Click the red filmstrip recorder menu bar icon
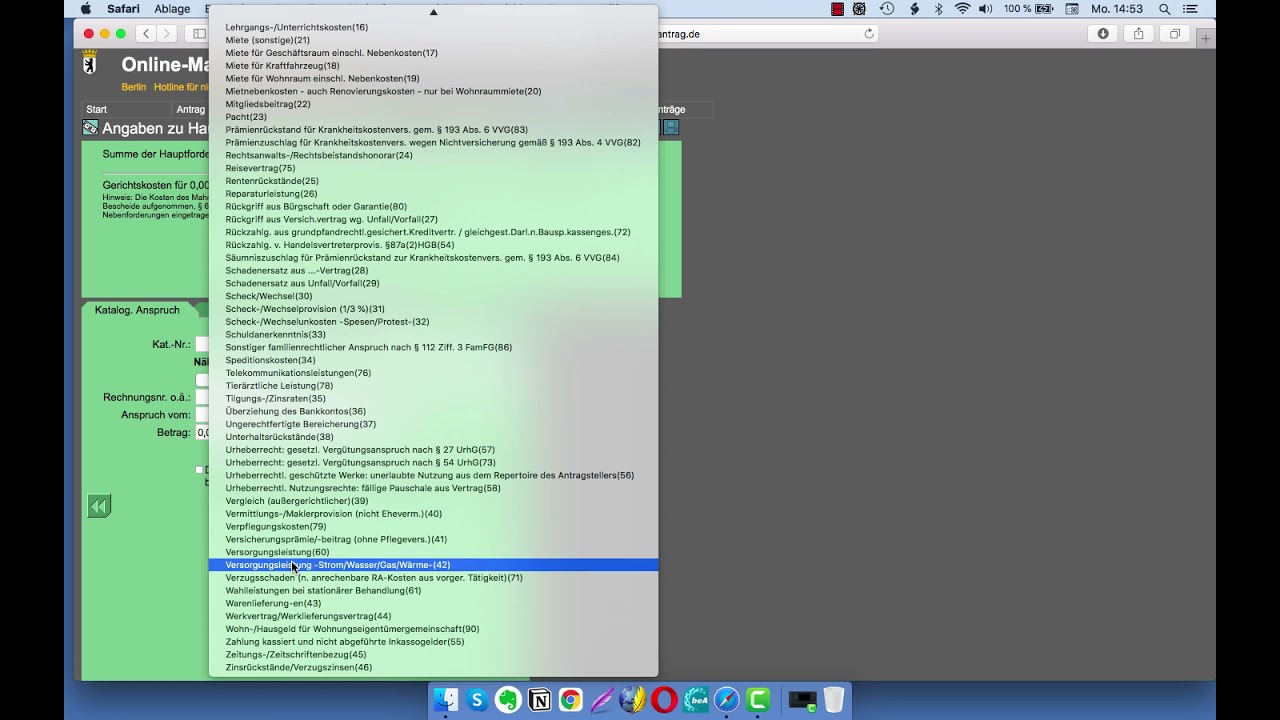Viewport: 1280px width, 720px height. 838,9
